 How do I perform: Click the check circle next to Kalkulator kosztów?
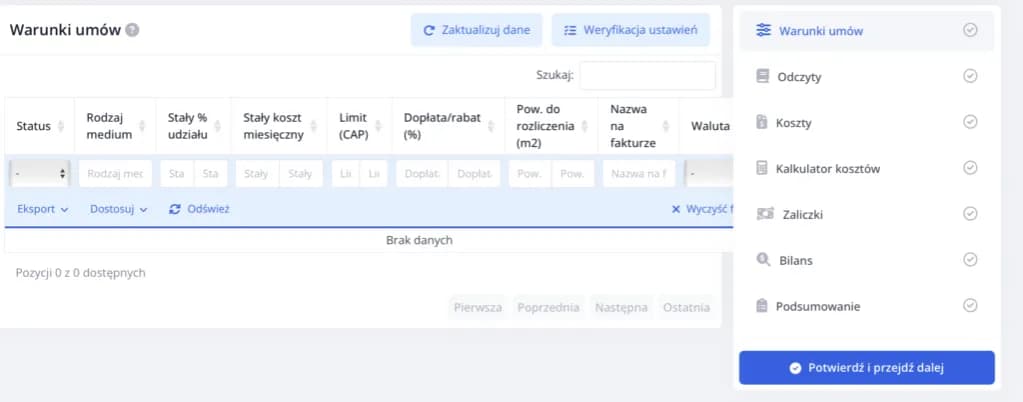970,168
